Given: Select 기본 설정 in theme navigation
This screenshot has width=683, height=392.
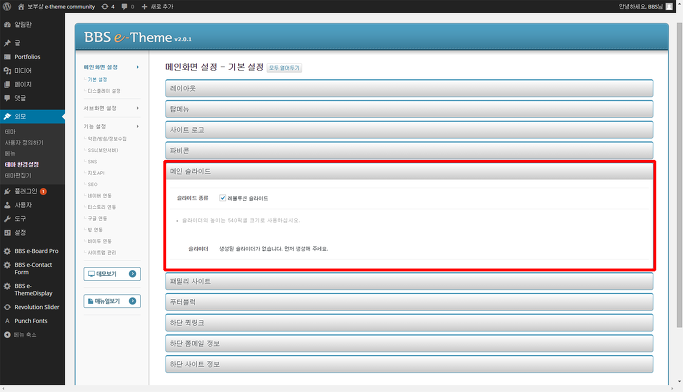Looking at the screenshot, I should coord(97,79).
